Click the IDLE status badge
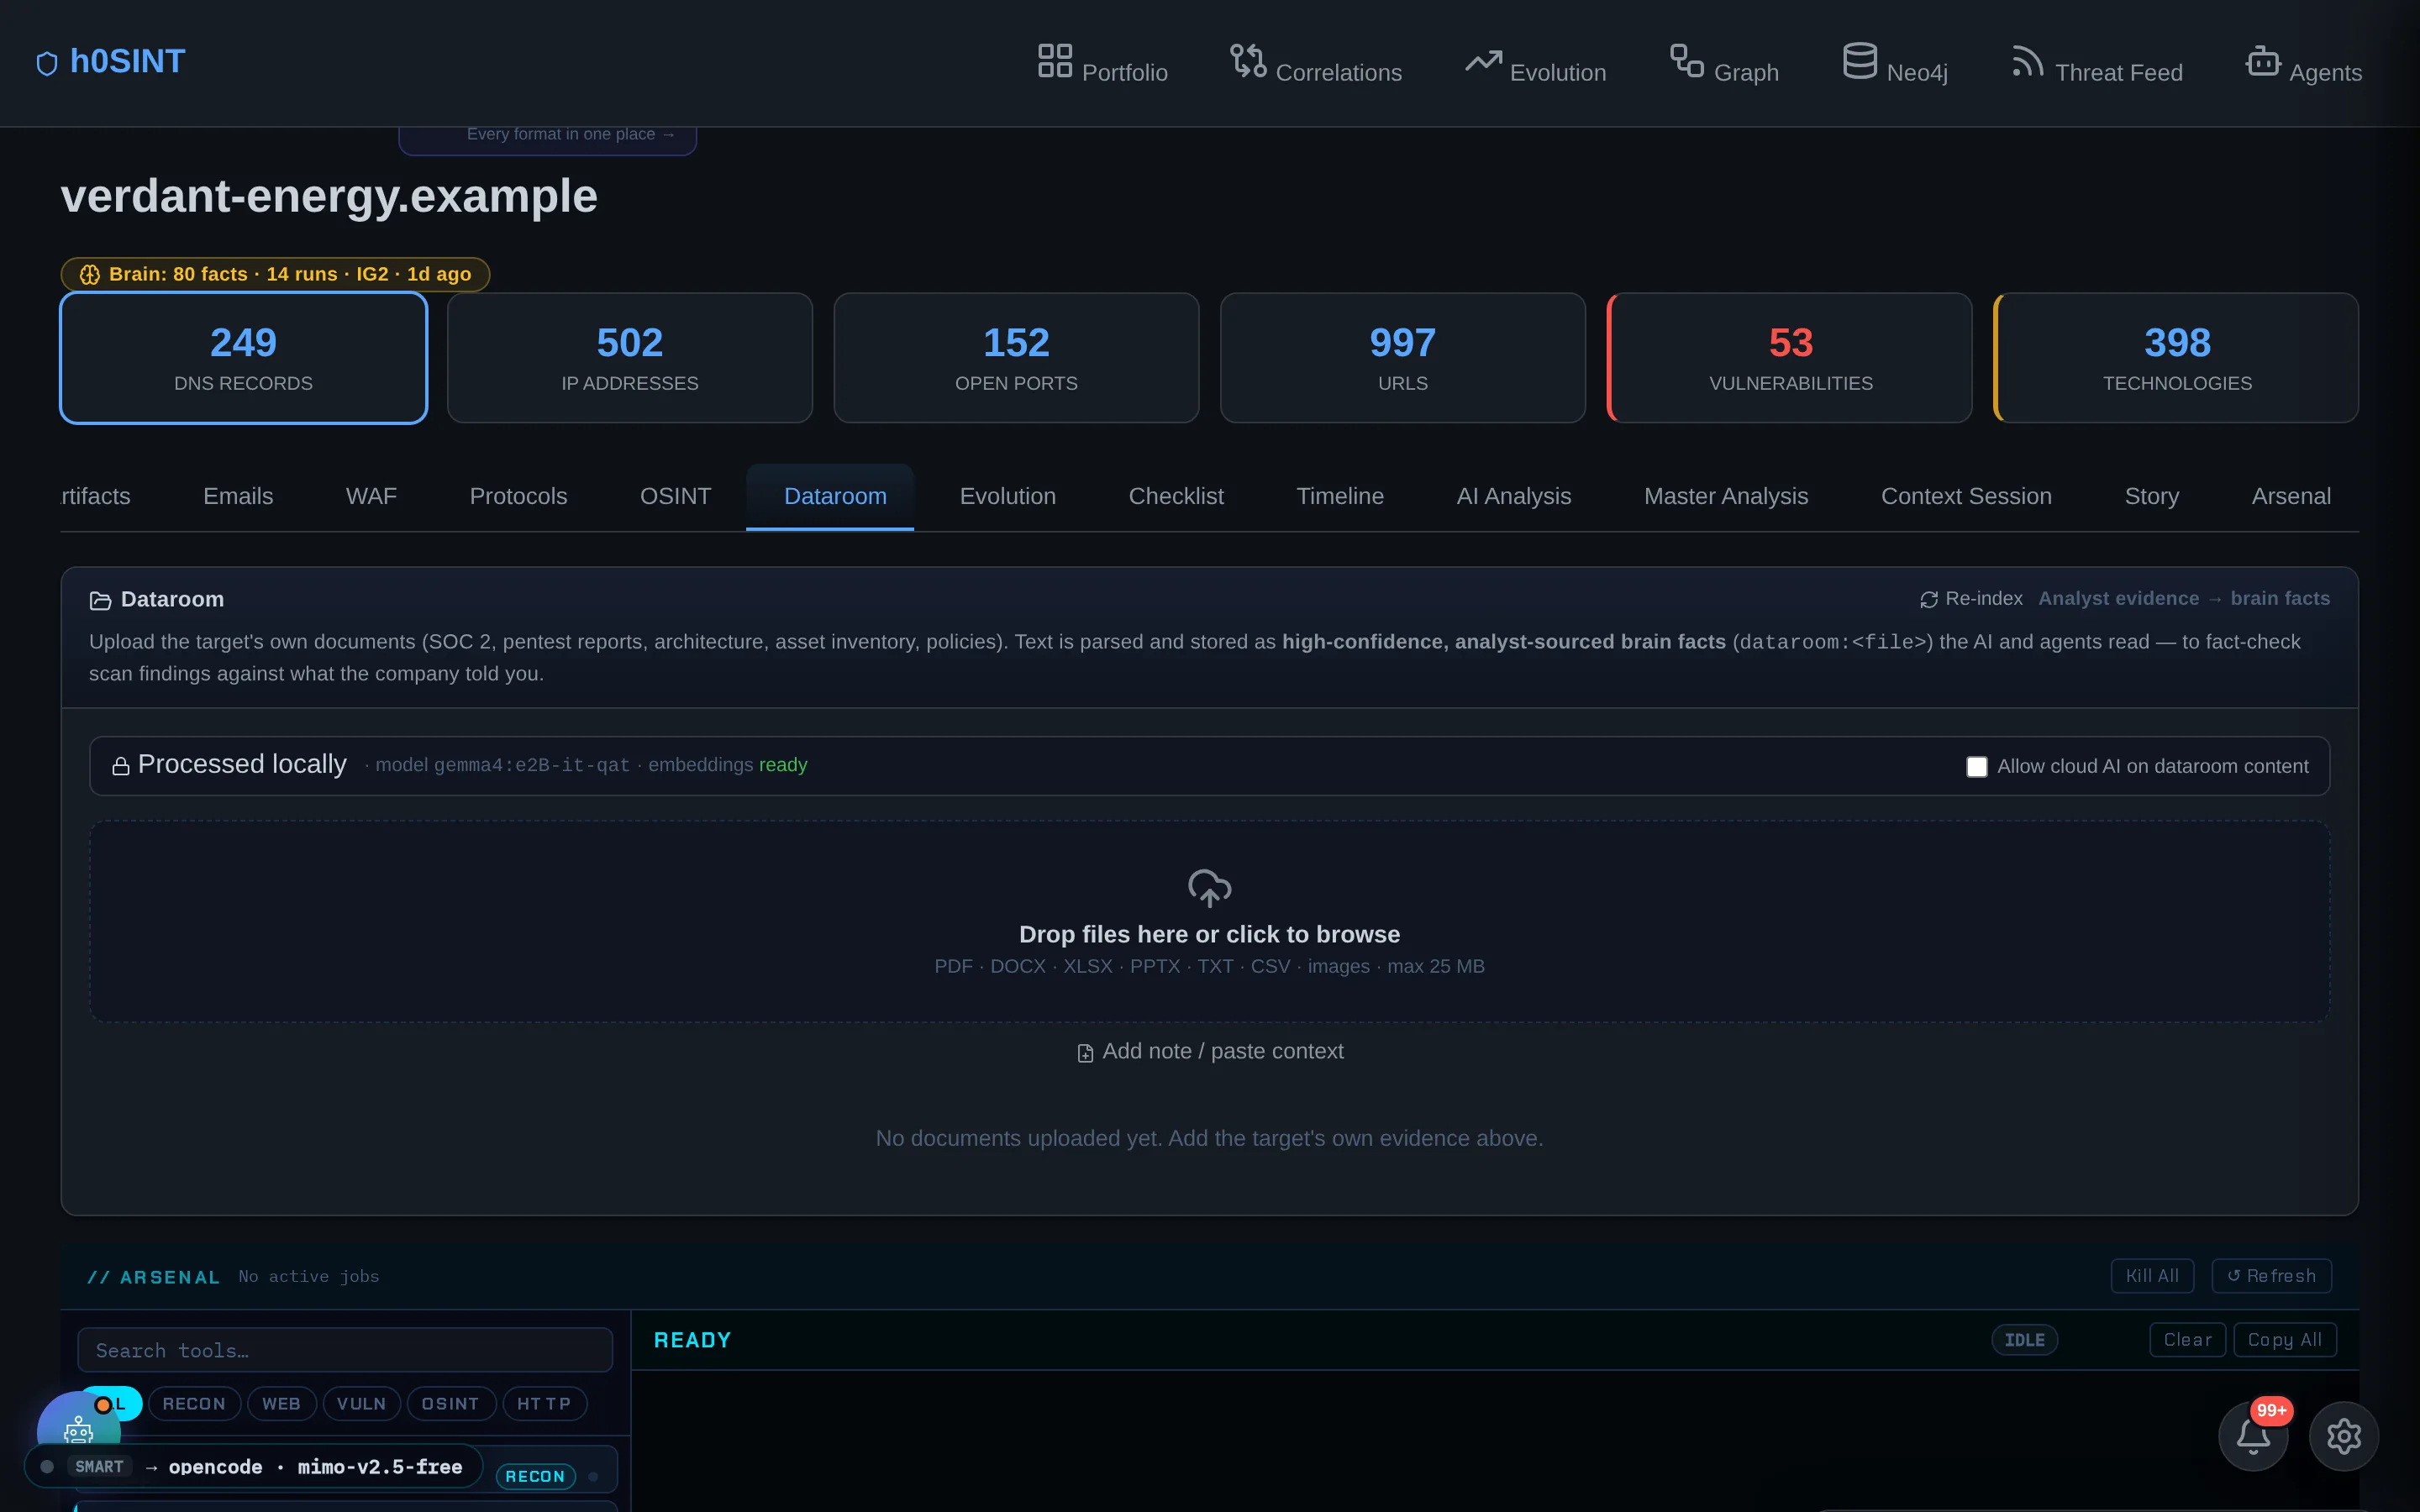Image resolution: width=2420 pixels, height=1512 pixels. click(2024, 1340)
